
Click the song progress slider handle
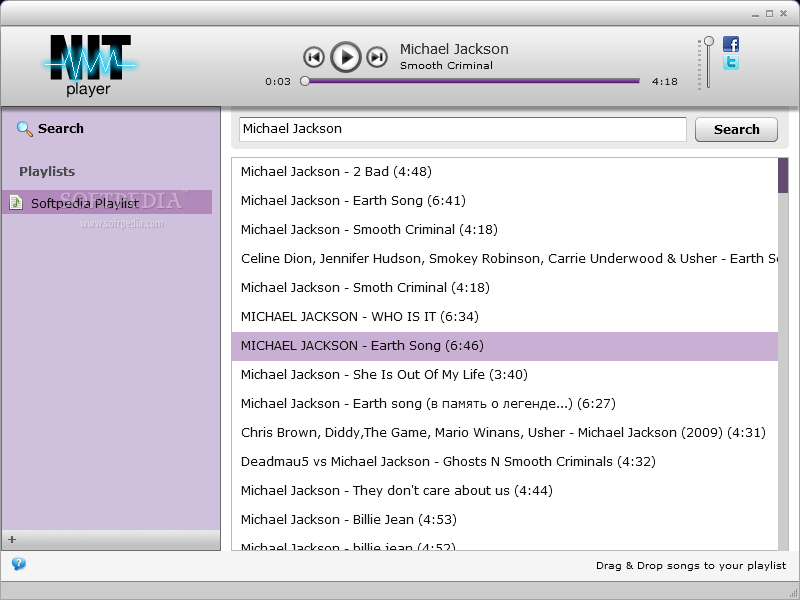305,81
